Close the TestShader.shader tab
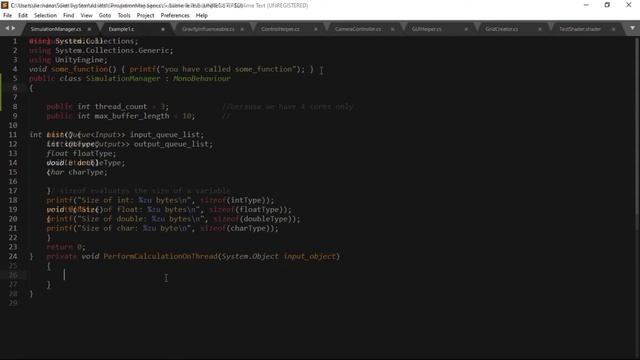This screenshot has width=640, height=360. 613,29
